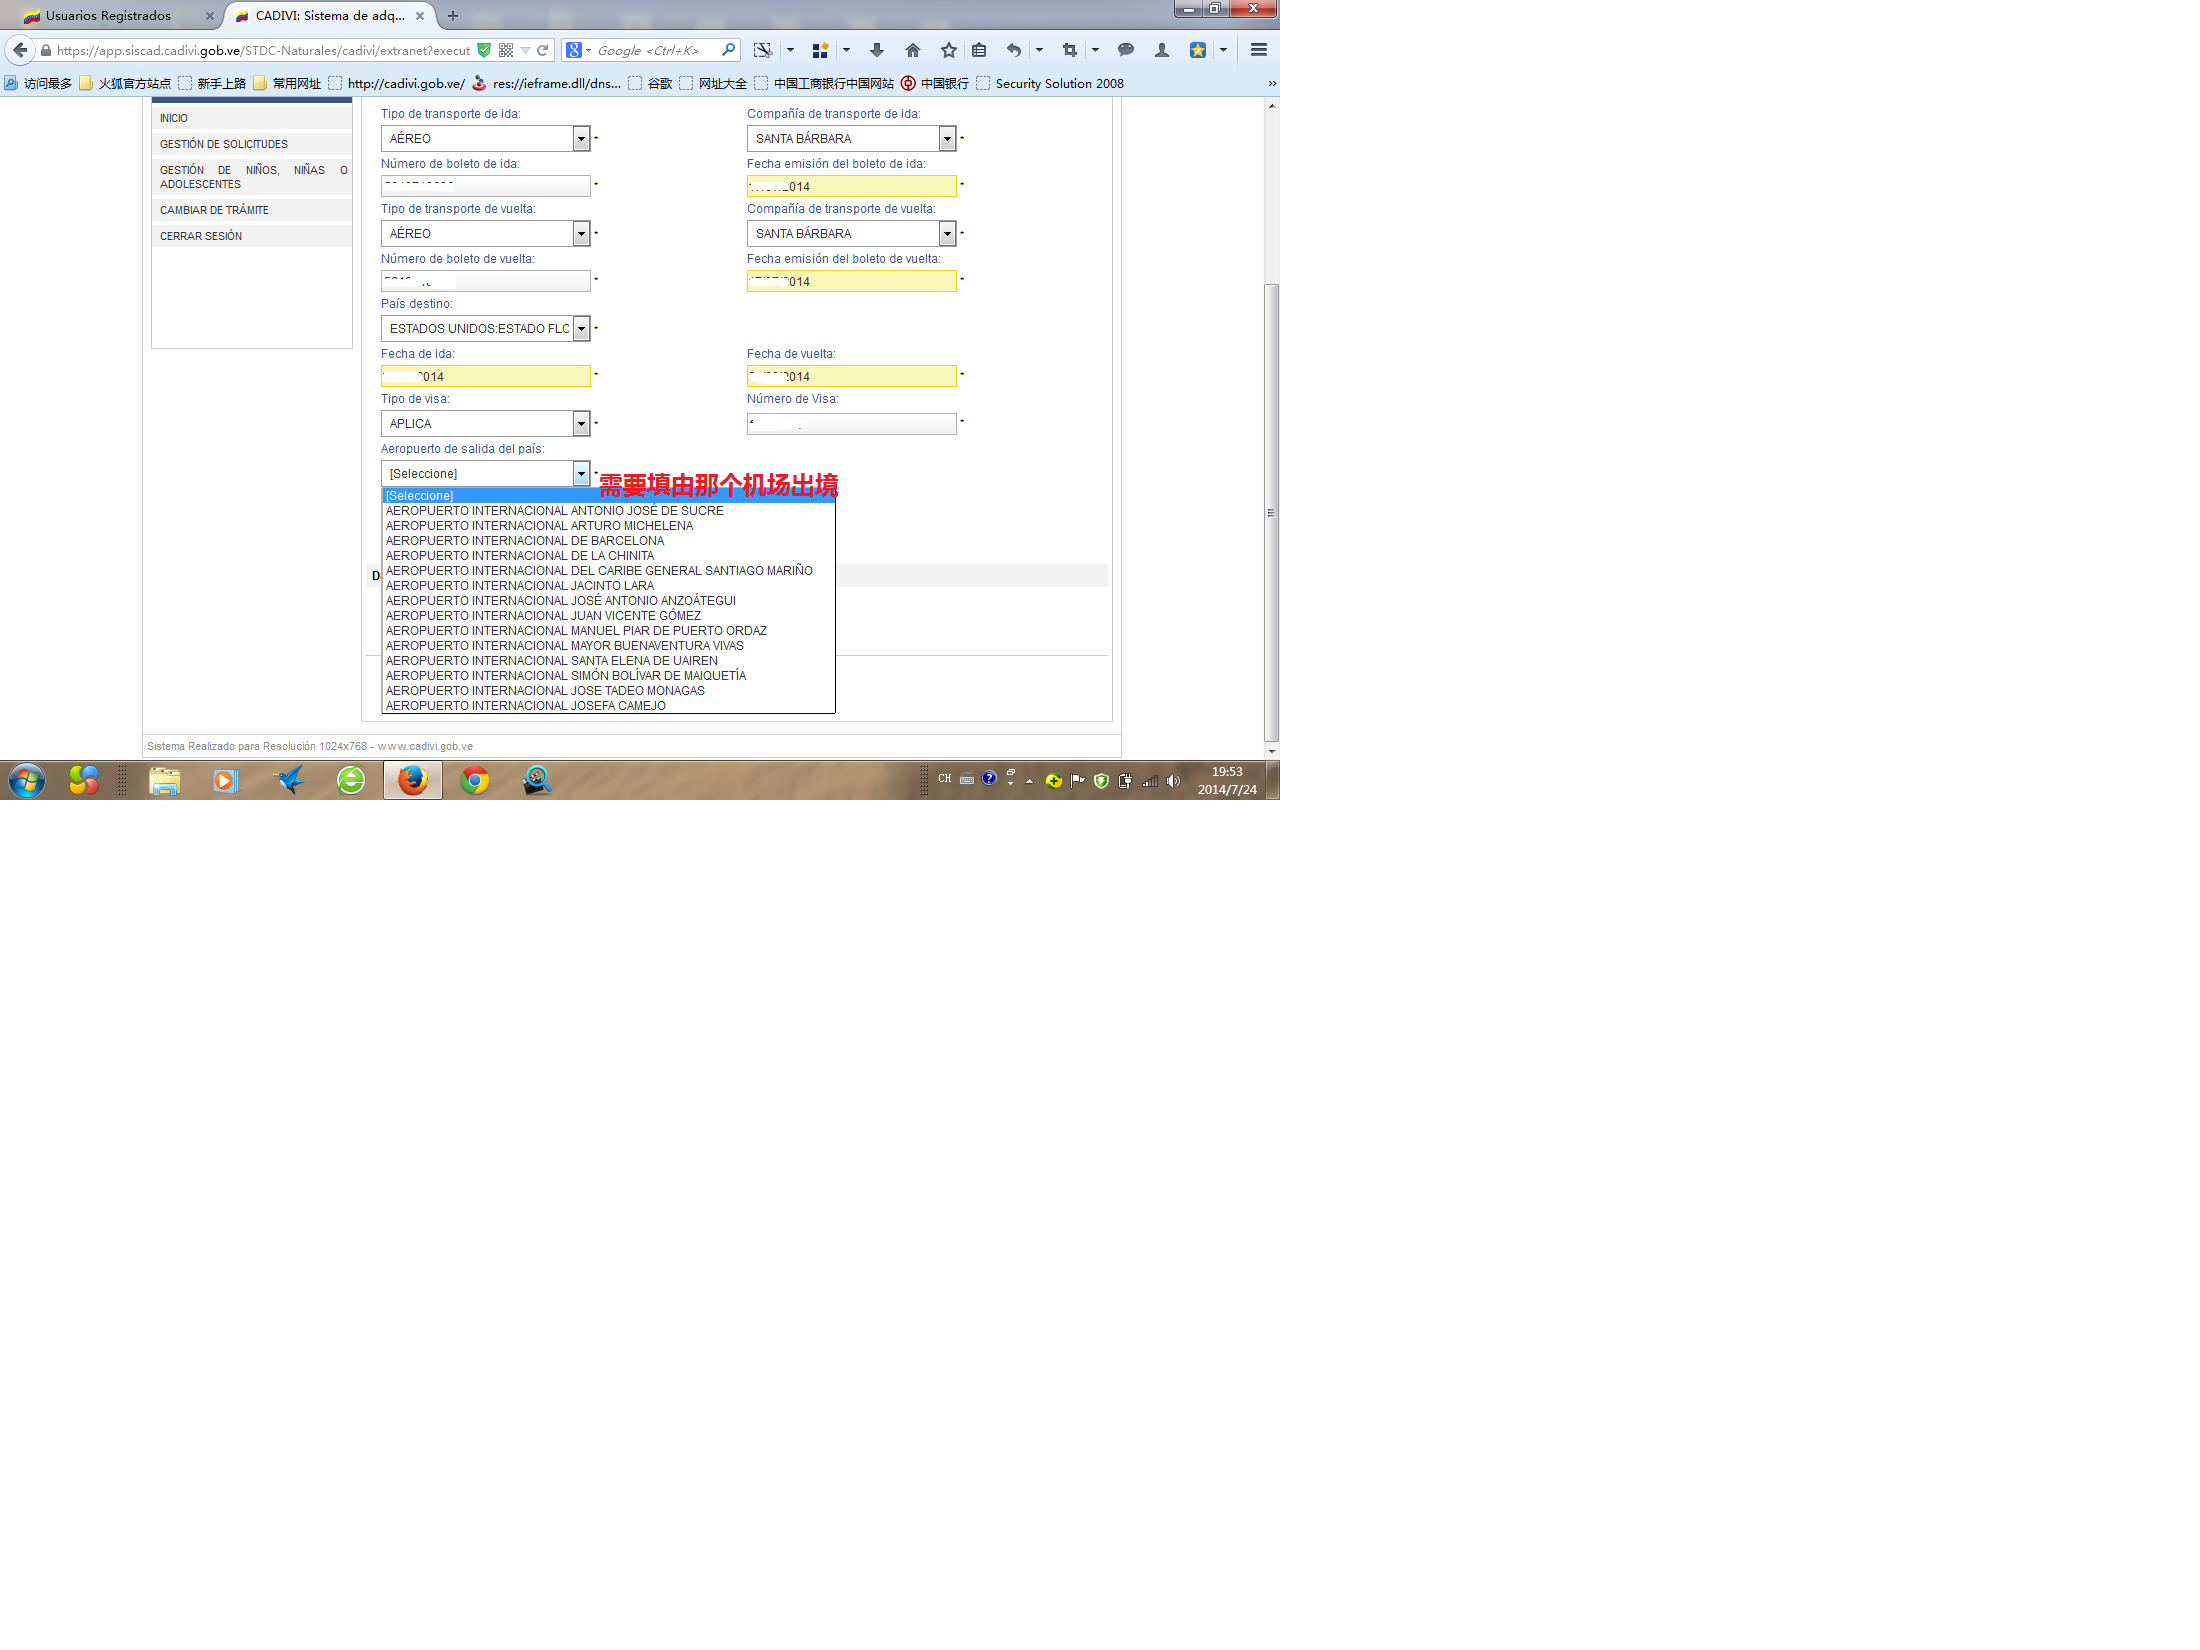Screen dimensions: 2200x1650
Task: Click the undo curved arrow toolbar icon
Action: click(1014, 50)
